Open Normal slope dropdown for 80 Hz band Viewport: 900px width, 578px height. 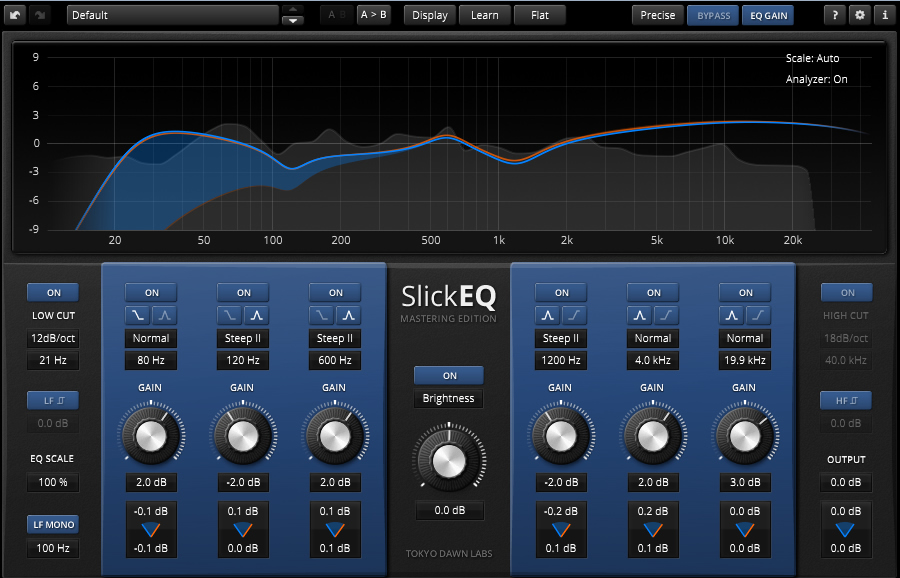click(x=151, y=338)
